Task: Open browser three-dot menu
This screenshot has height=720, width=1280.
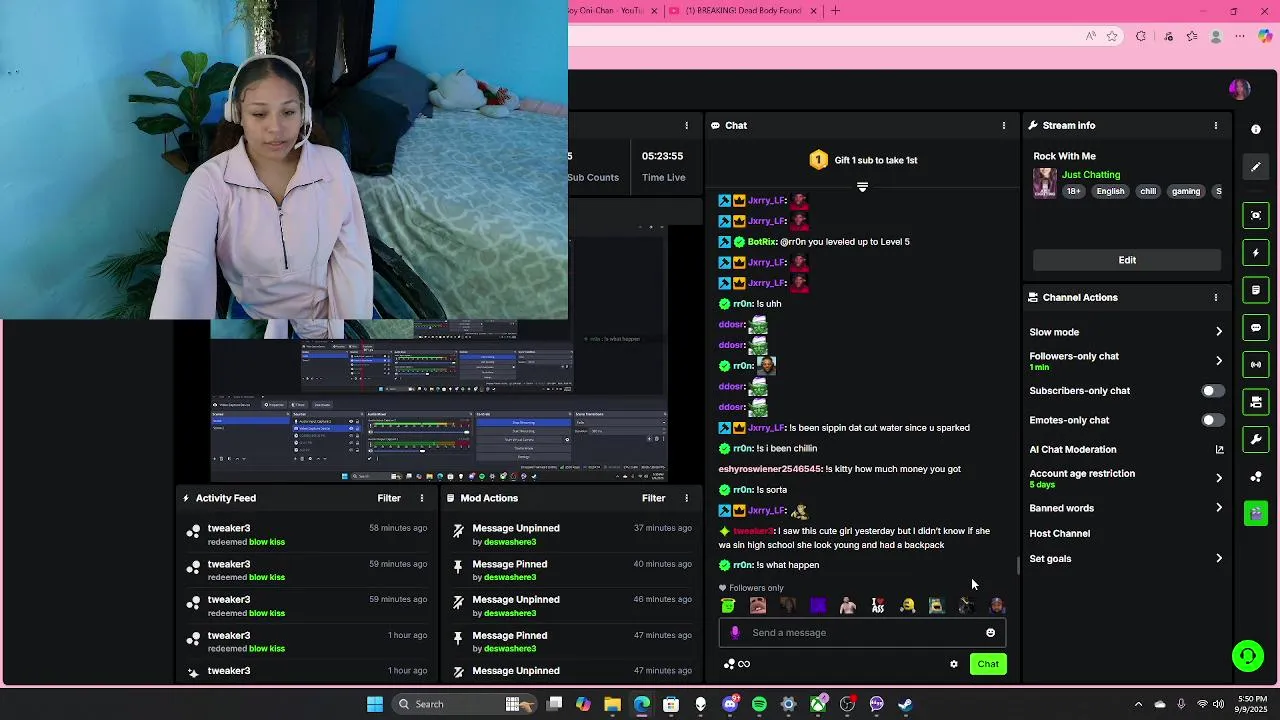Action: 1240,36
